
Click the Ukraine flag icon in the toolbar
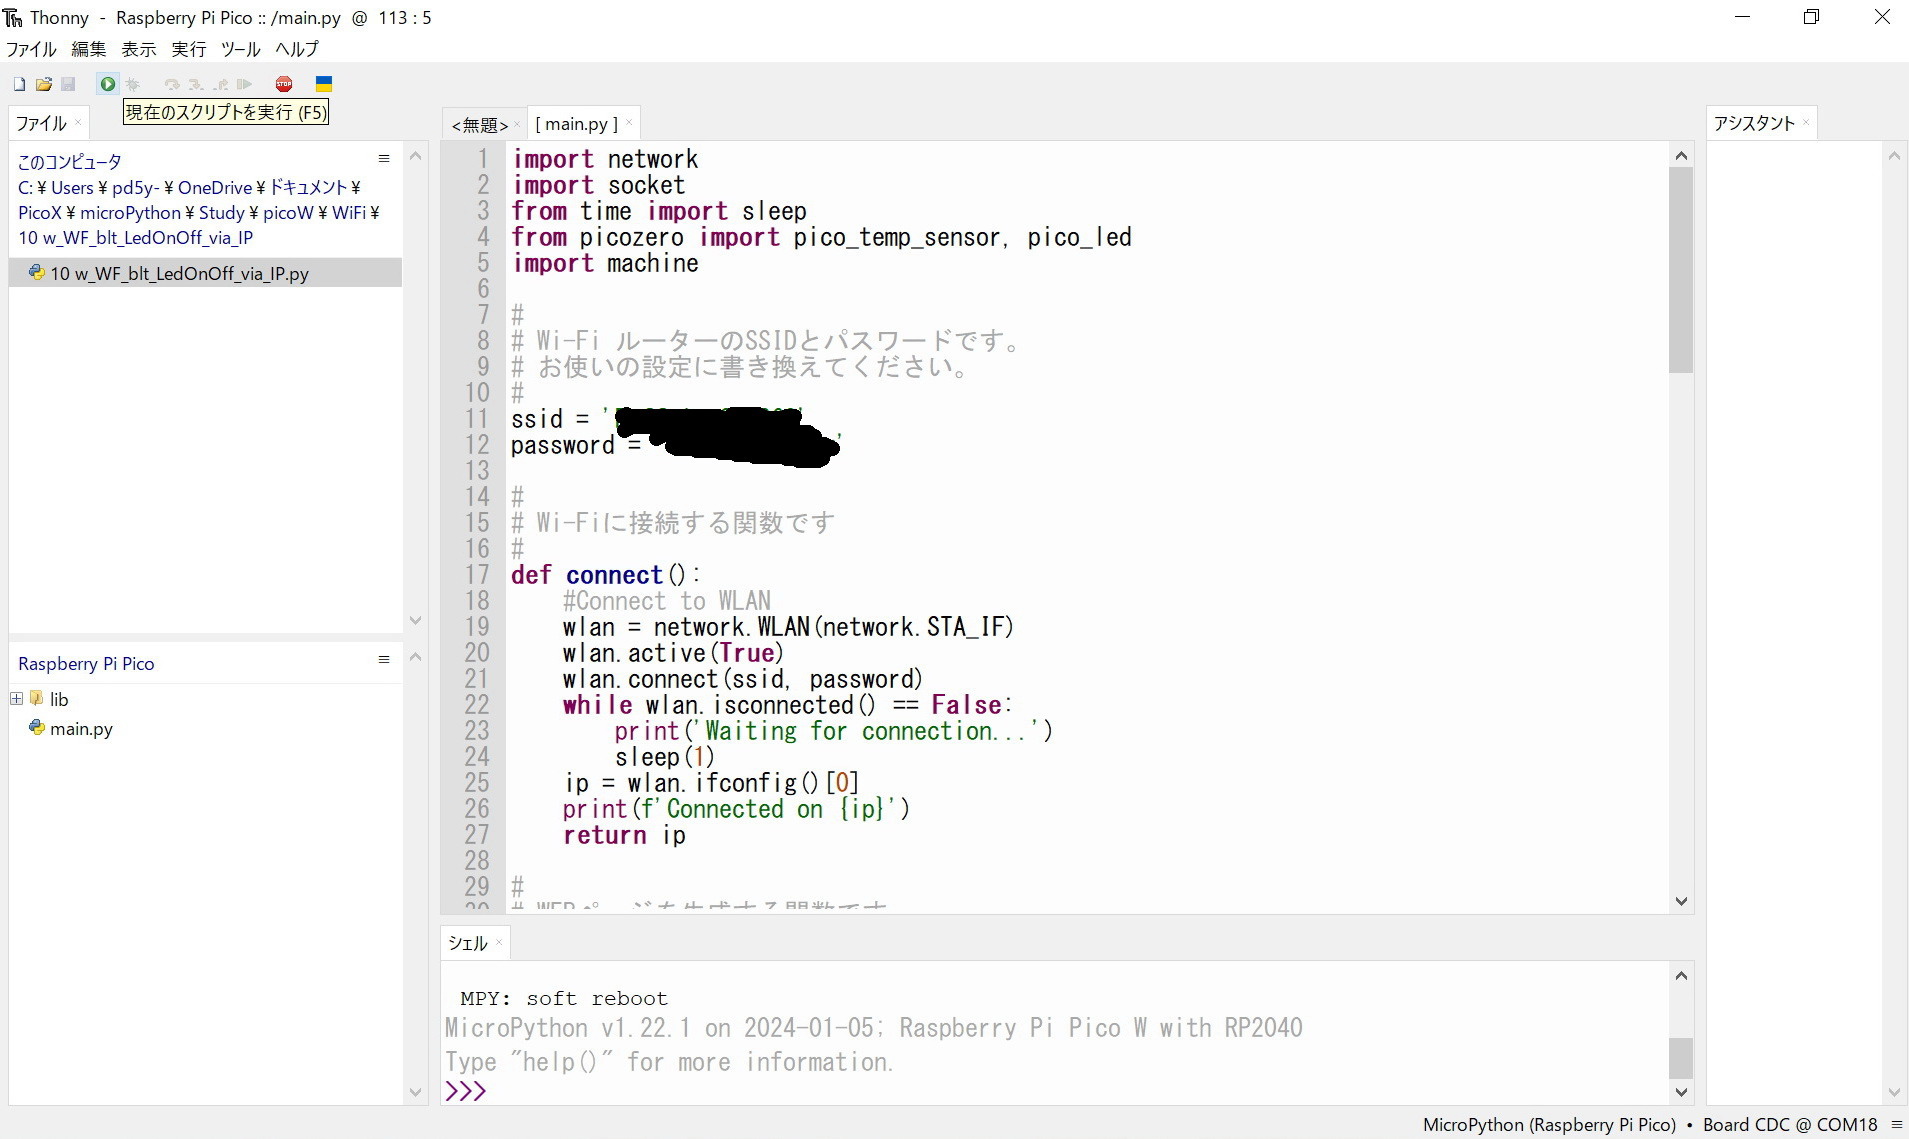324,84
